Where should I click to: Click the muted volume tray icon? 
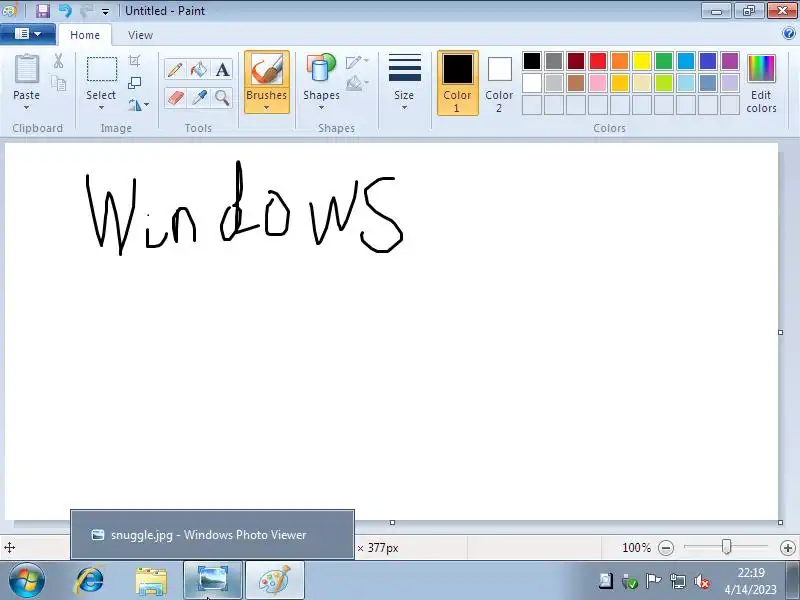click(x=703, y=581)
